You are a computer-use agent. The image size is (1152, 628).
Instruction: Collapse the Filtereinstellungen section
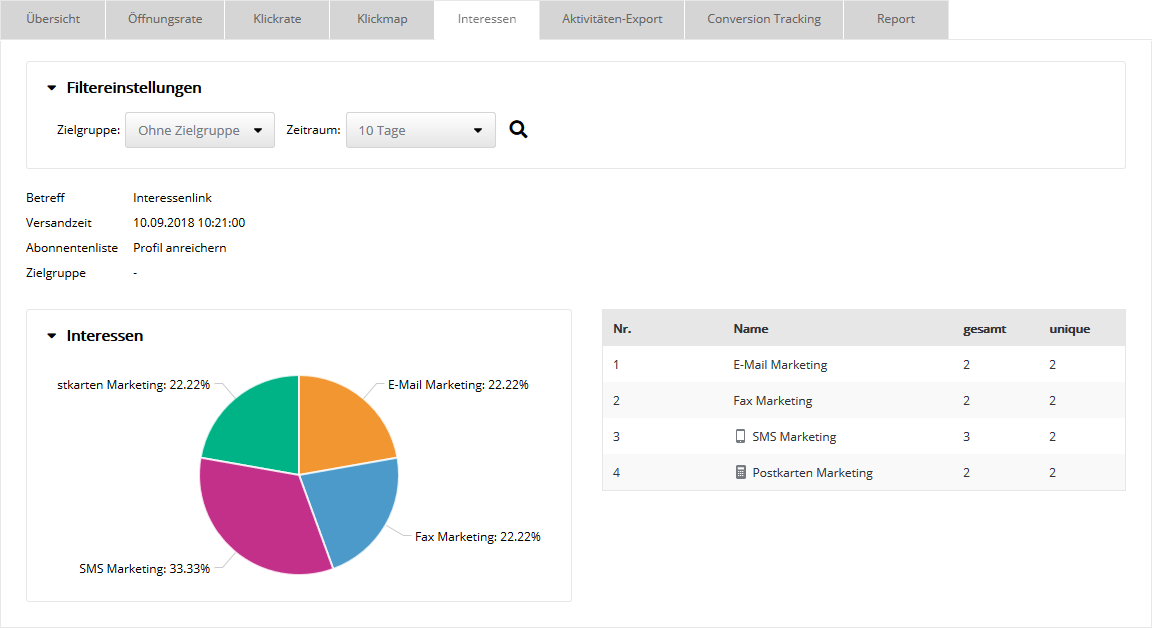click(52, 88)
